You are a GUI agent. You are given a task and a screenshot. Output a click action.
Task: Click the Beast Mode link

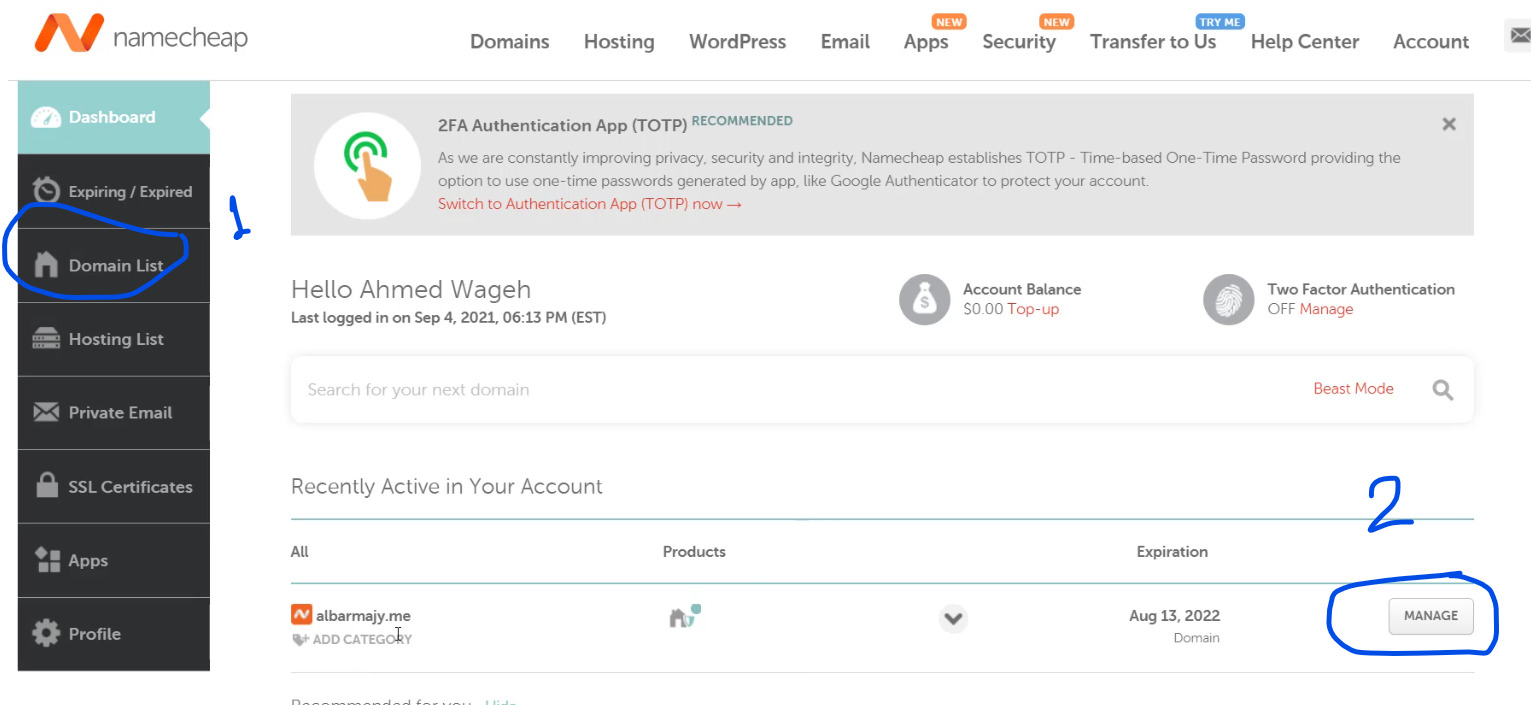(1353, 389)
